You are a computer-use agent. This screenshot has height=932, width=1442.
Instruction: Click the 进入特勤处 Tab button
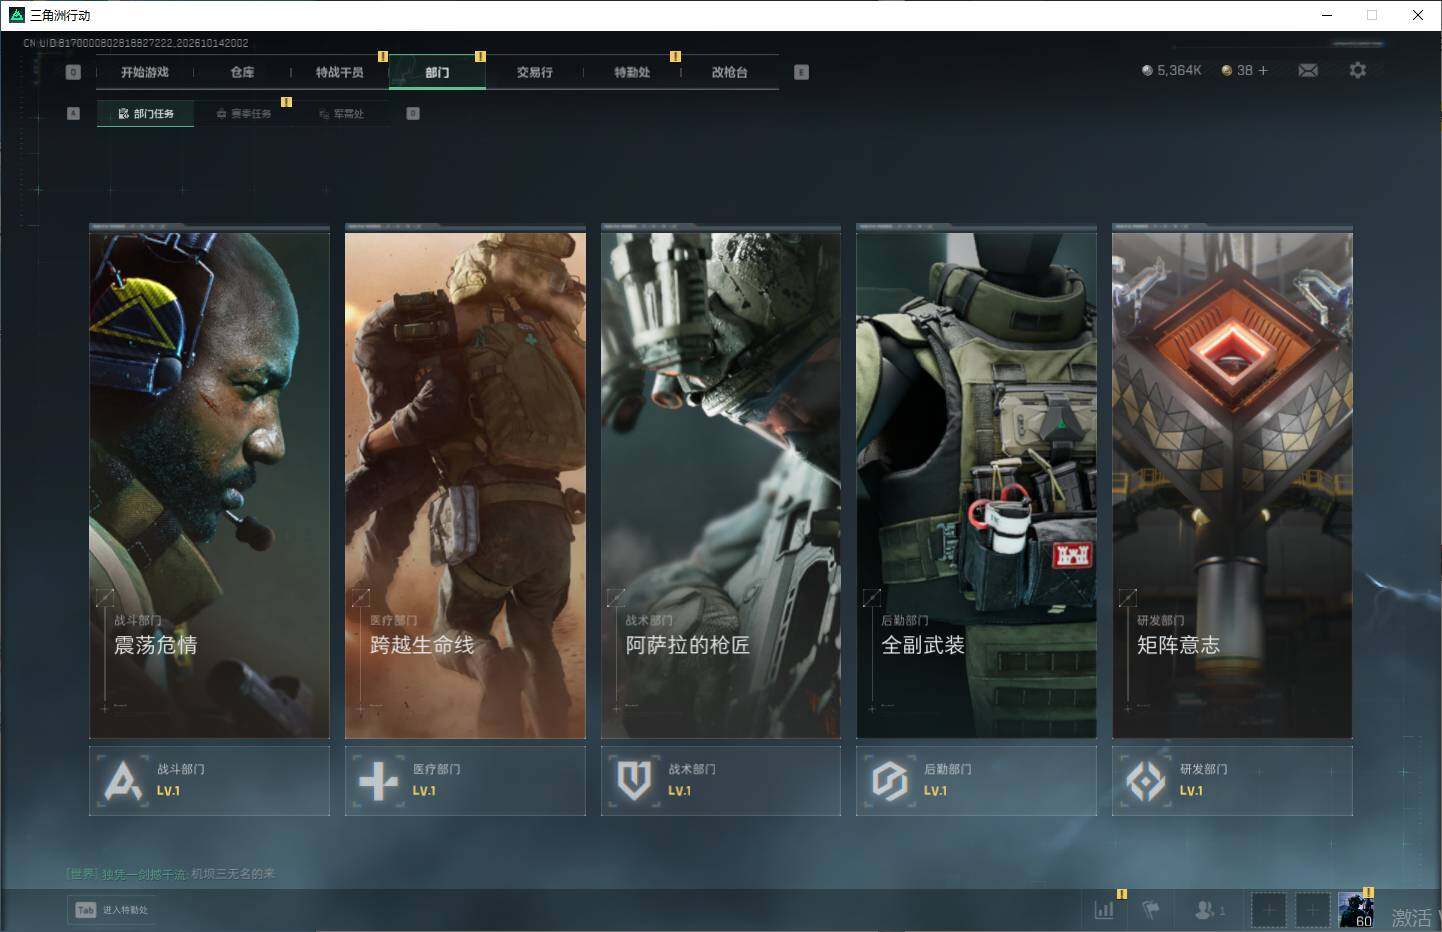tap(112, 910)
